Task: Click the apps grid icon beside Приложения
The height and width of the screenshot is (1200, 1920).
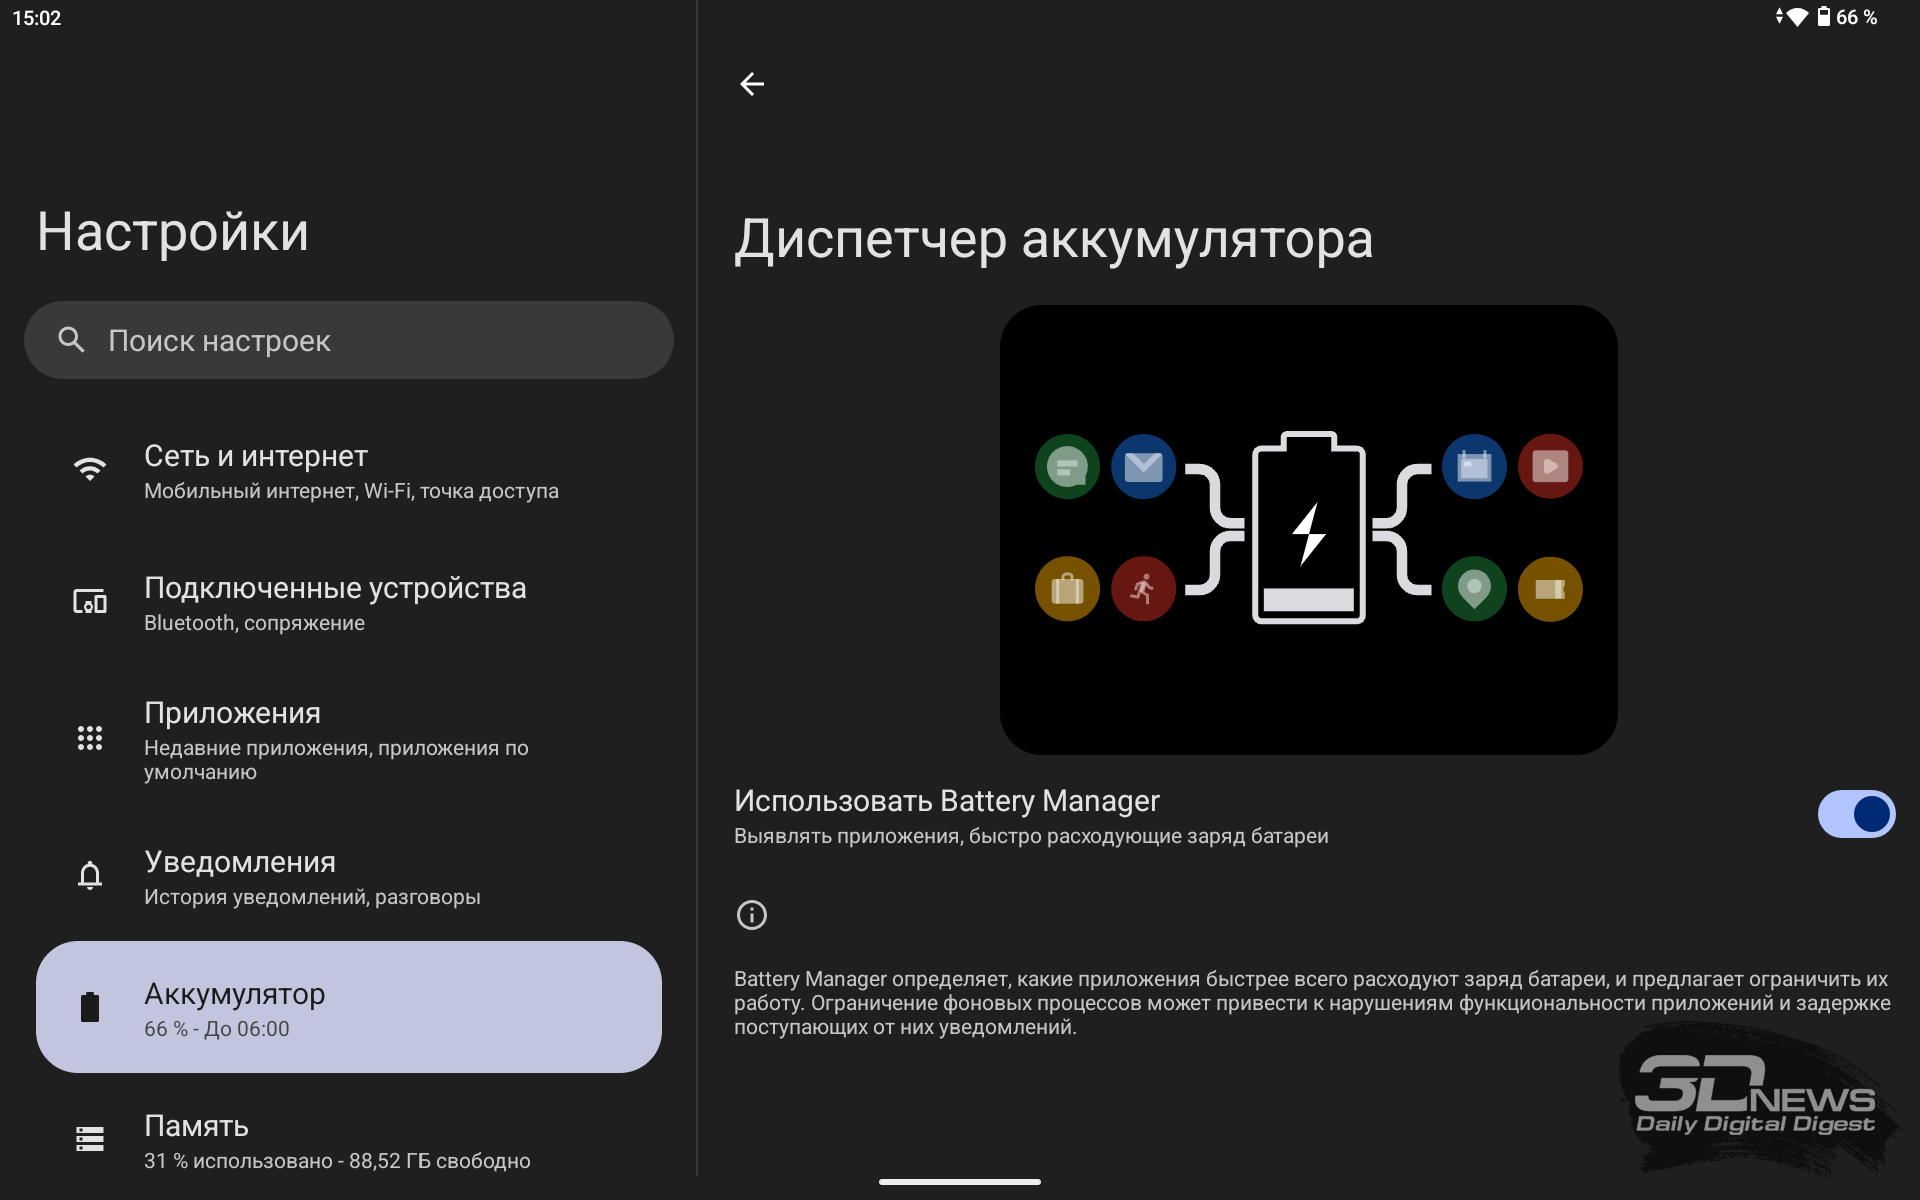Action: [90, 738]
